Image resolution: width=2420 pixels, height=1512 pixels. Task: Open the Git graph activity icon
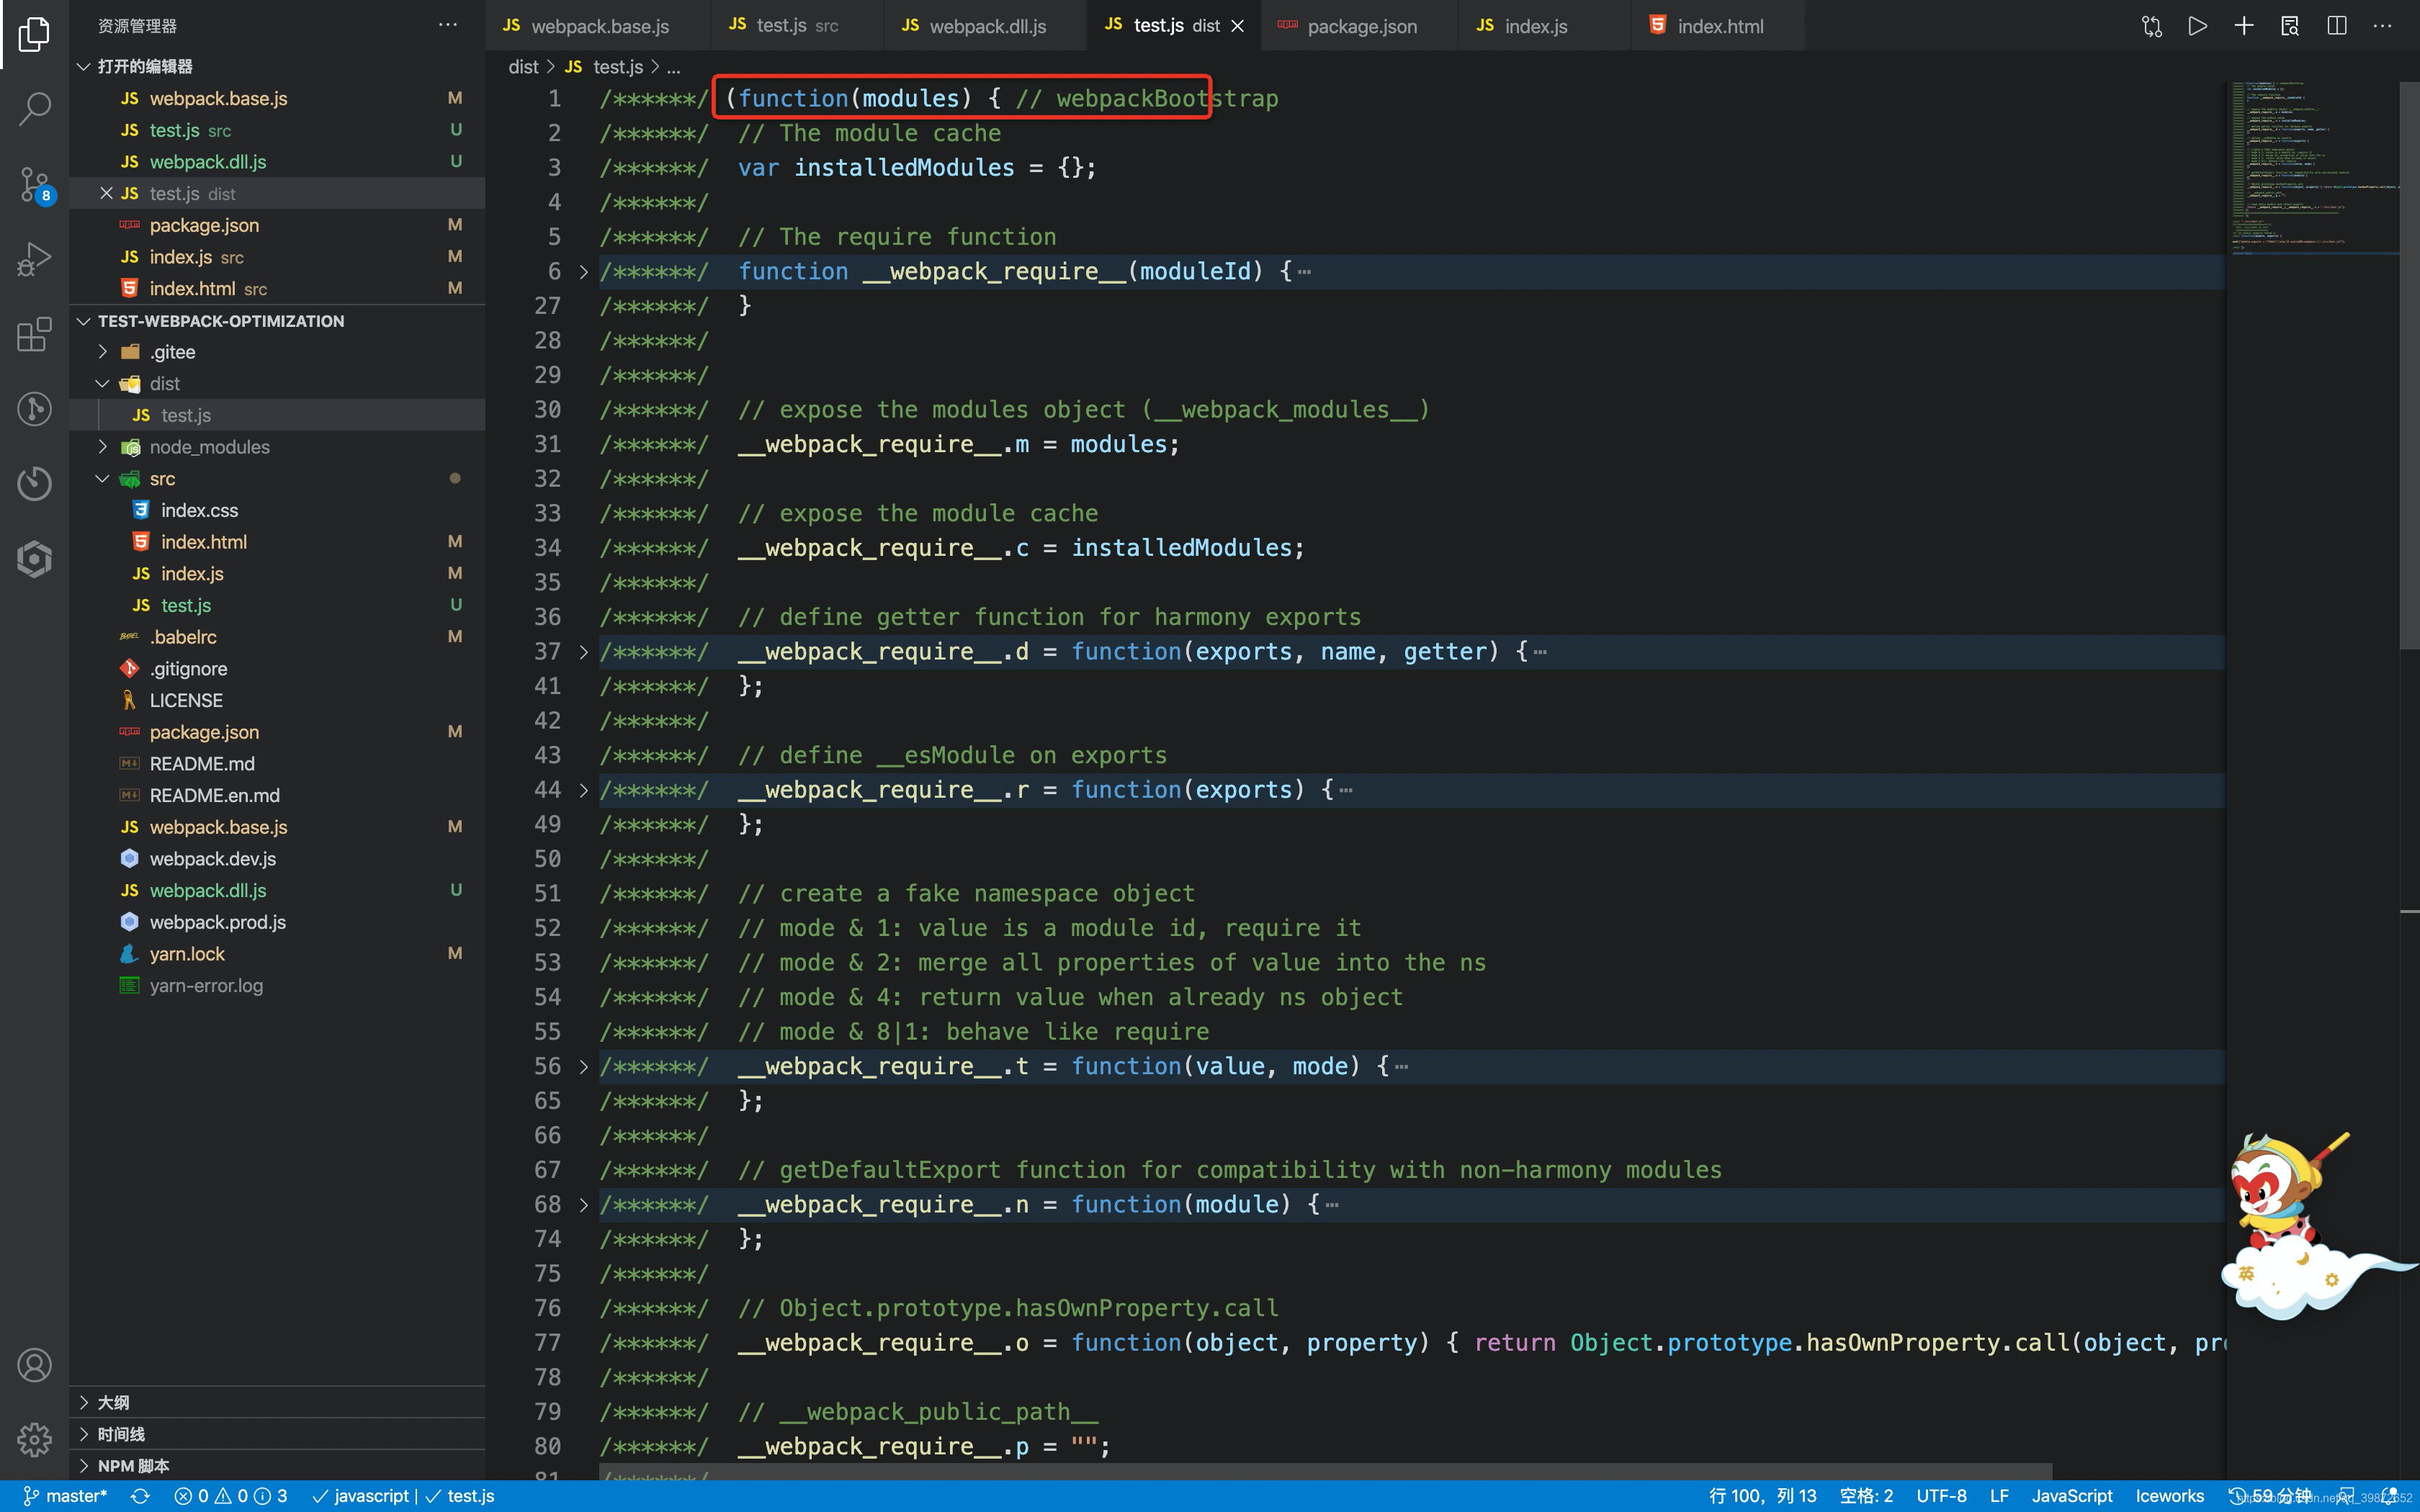pyautogui.click(x=34, y=409)
